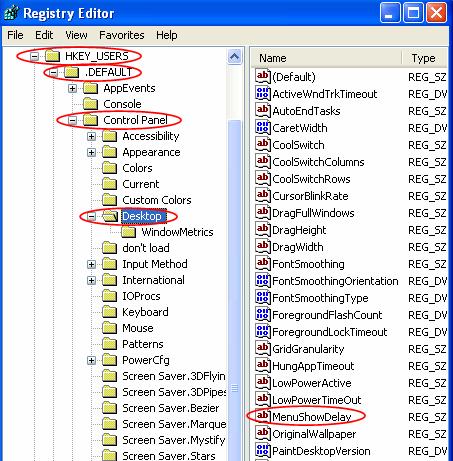Click the string icon beside HungAppTimeout
This screenshot has height=461, width=453.
[x=263, y=366]
